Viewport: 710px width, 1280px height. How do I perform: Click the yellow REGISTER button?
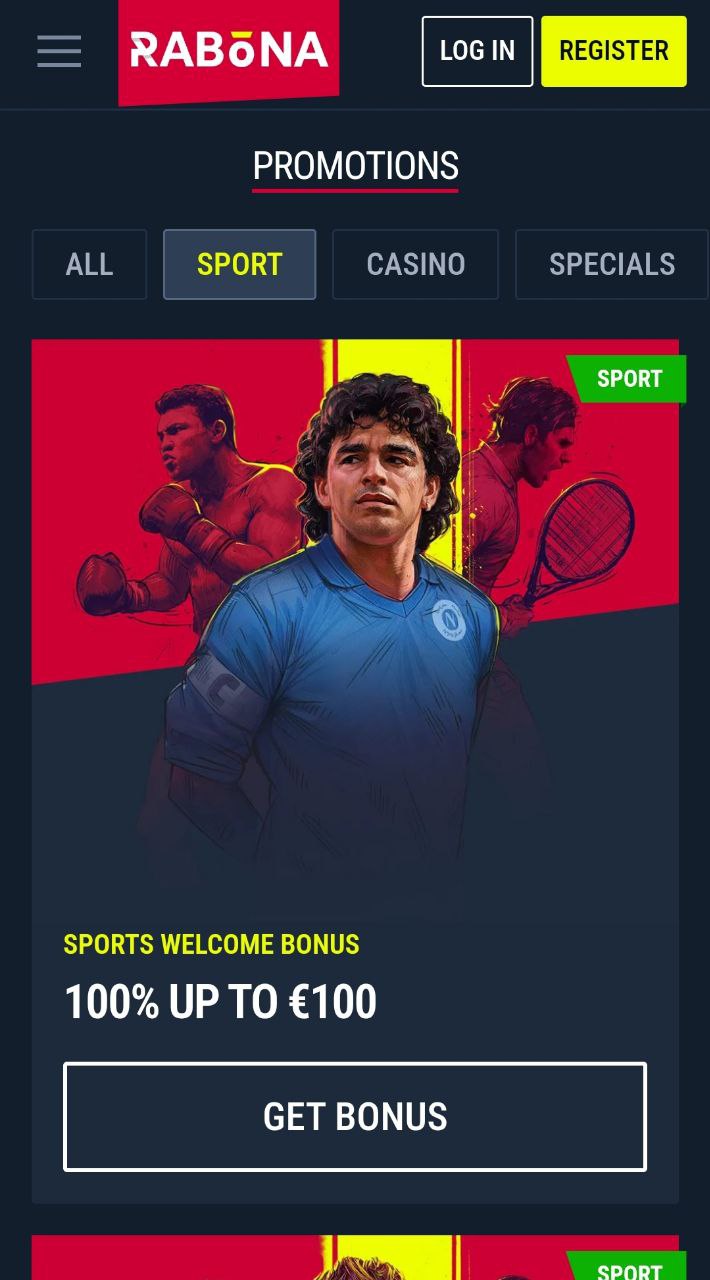coord(614,51)
